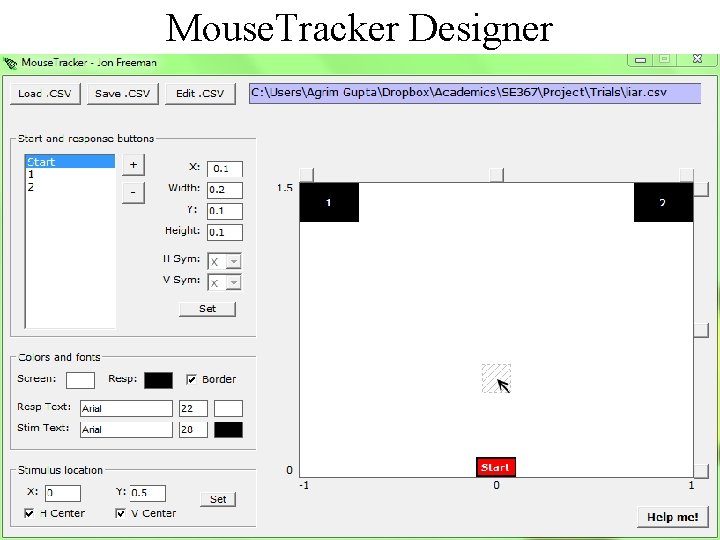Click the right-side upper ruler handle
The height and width of the screenshot is (540, 720).
701,190
